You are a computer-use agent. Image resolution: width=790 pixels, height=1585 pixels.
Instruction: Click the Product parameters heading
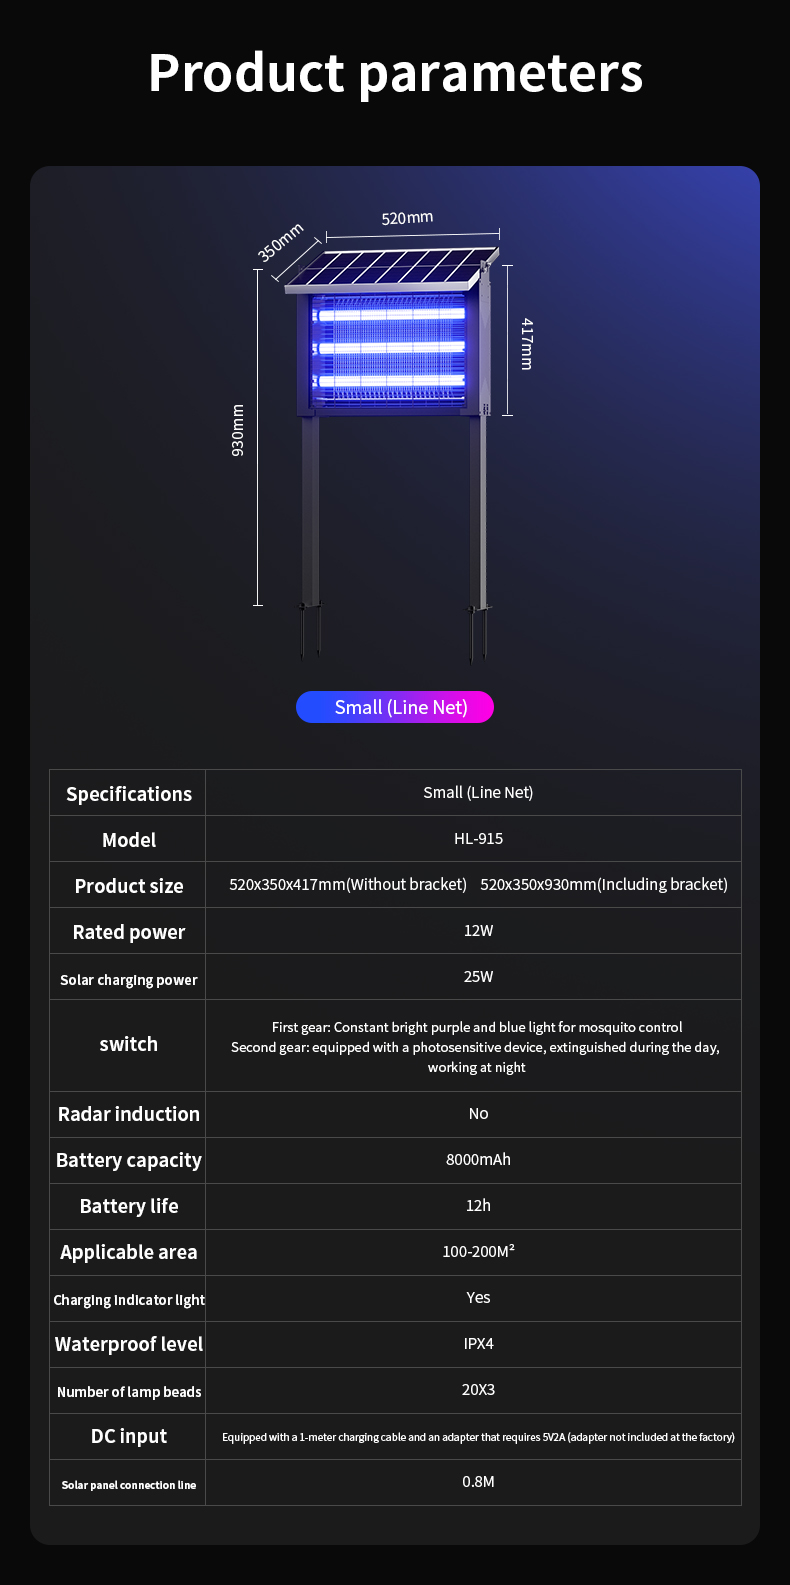[x=395, y=73]
